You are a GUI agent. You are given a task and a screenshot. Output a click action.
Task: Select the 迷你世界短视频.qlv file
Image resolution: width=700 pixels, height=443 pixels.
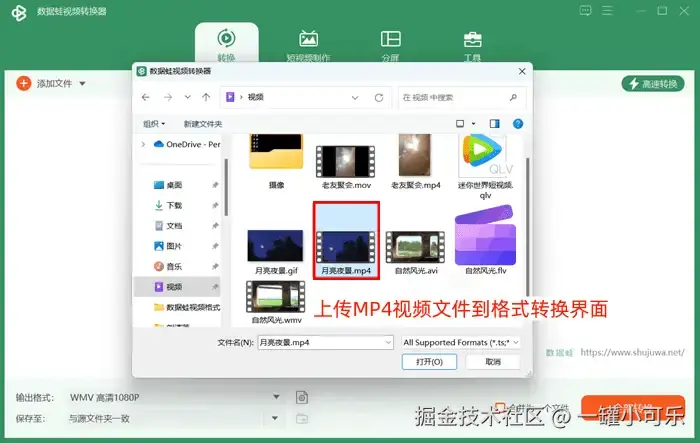pos(485,167)
